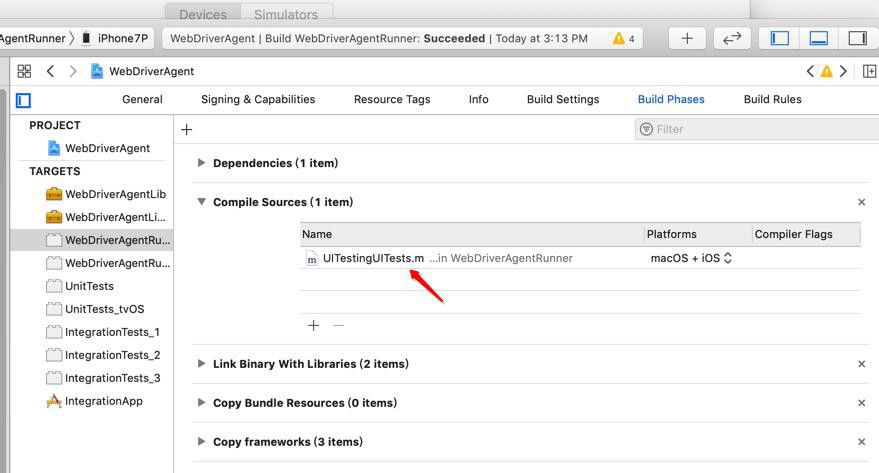Delete the Copy frameworks phase
879x473 pixels.
pyautogui.click(x=862, y=442)
